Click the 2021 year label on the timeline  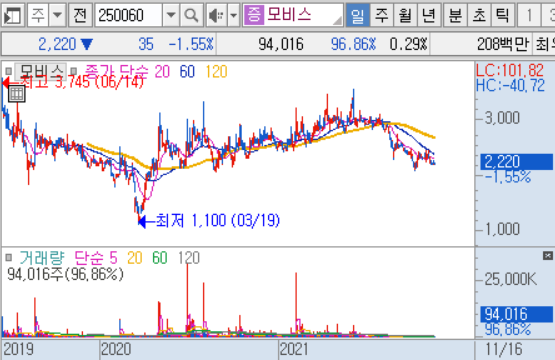[294, 349]
